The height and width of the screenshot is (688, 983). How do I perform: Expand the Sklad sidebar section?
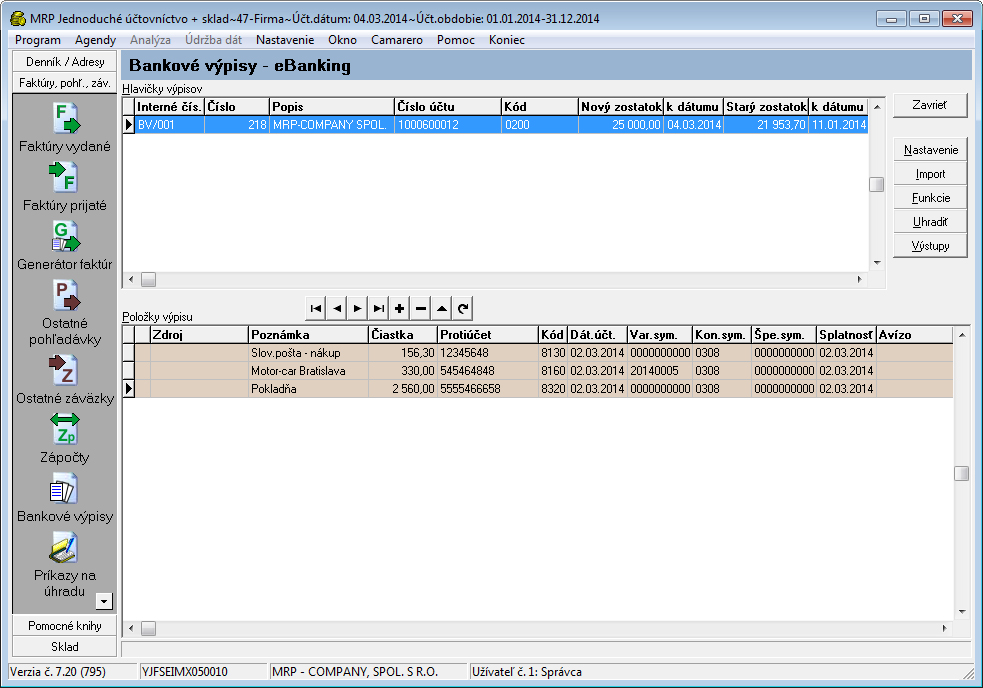click(65, 647)
